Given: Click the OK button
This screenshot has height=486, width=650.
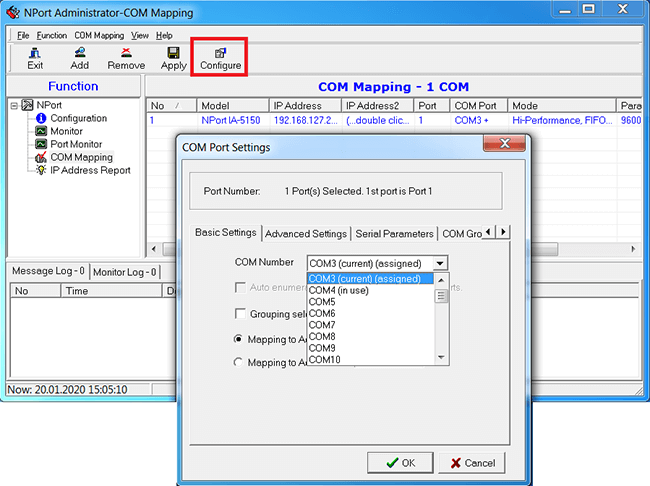Looking at the screenshot, I should 400,463.
